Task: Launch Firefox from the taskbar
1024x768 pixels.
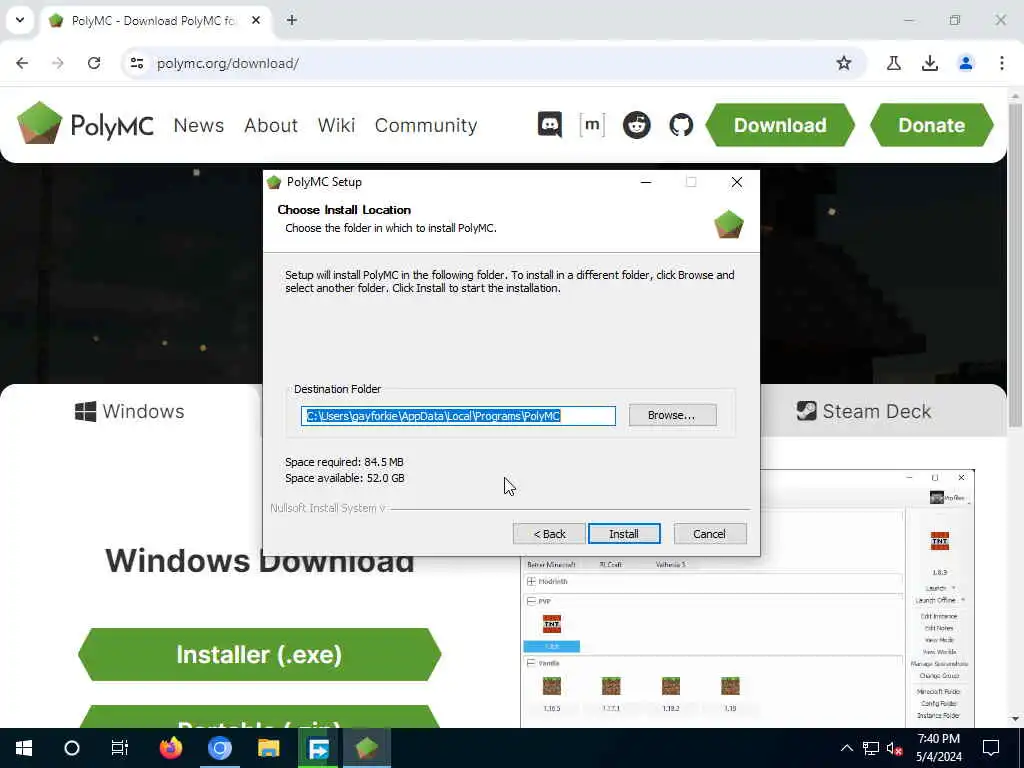Action: click(170, 748)
